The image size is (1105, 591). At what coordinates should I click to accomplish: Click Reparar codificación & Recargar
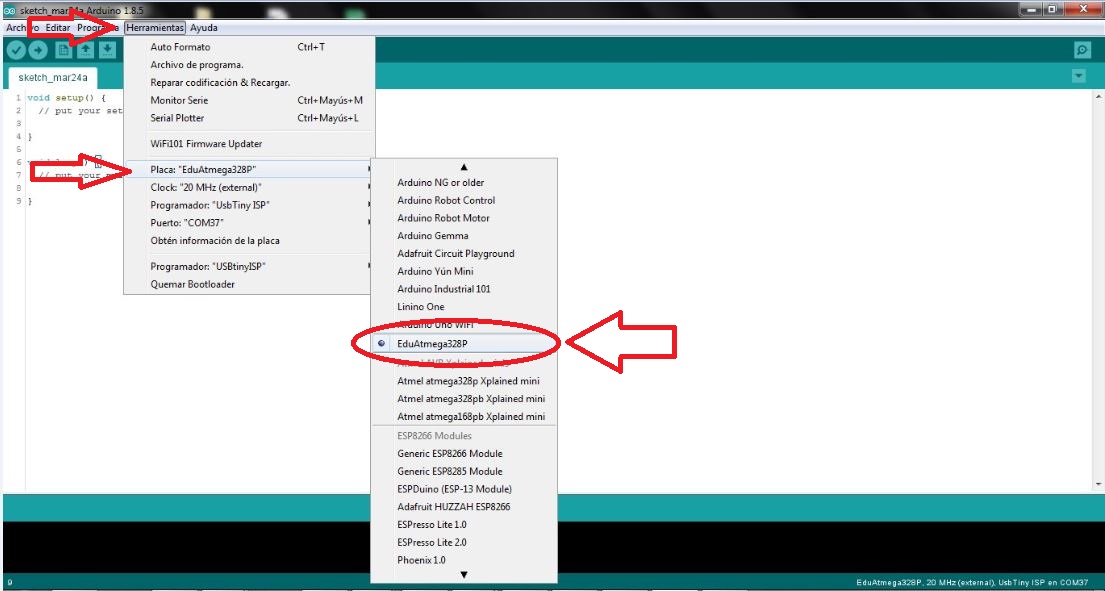[x=249, y=82]
